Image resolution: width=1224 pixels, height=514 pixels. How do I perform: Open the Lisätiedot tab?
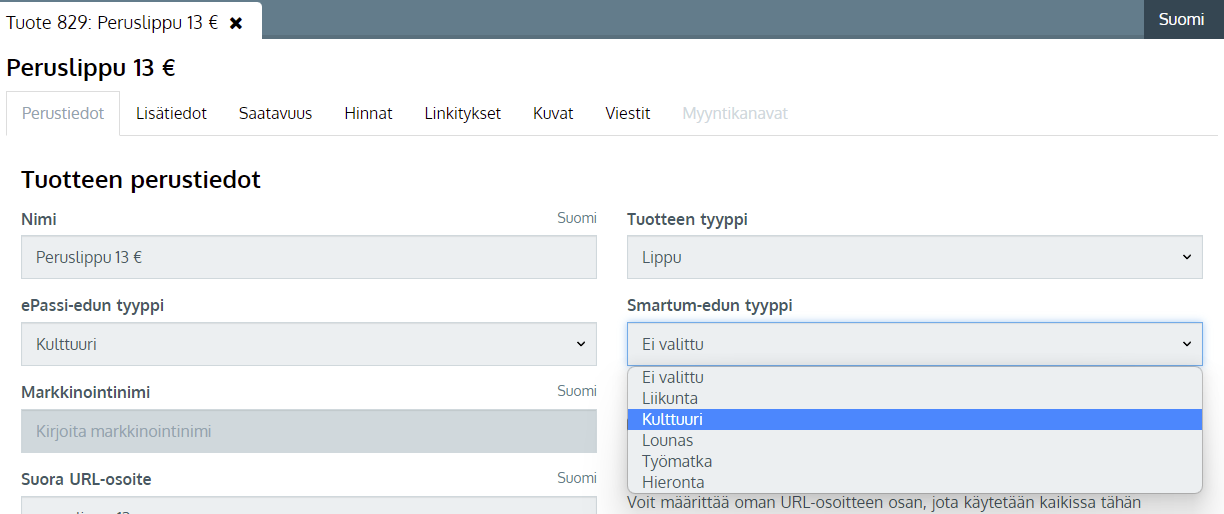171,113
